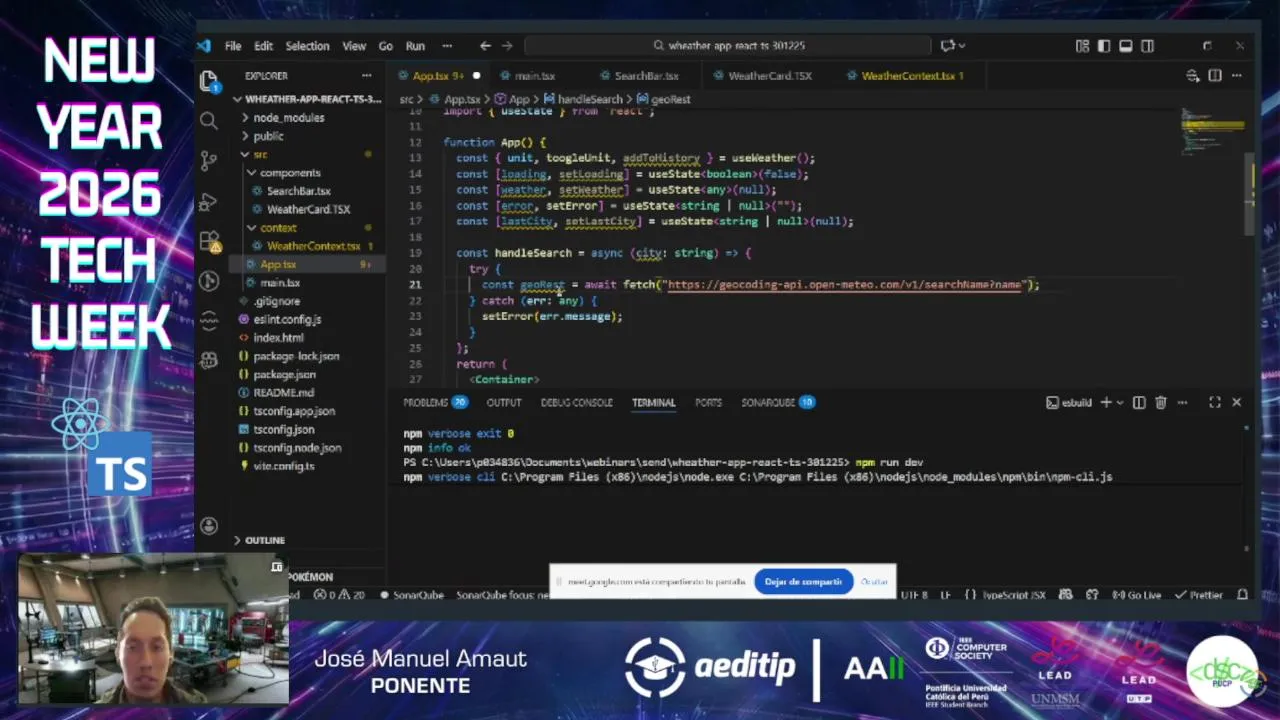Screen dimensions: 1280x720
Task: Open the Extensions view icon
Action: click(209, 241)
